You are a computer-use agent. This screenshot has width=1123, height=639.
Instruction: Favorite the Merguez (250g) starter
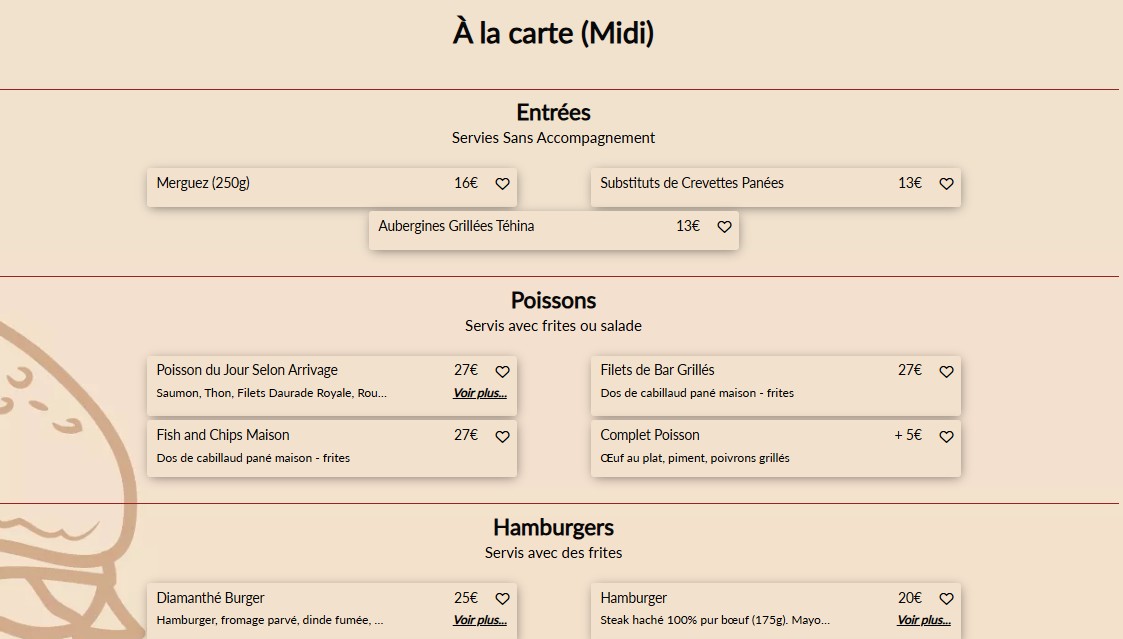(x=503, y=184)
